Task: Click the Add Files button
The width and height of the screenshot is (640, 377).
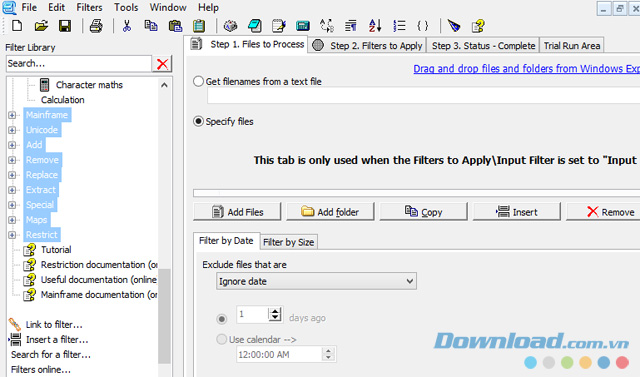Action: click(237, 212)
